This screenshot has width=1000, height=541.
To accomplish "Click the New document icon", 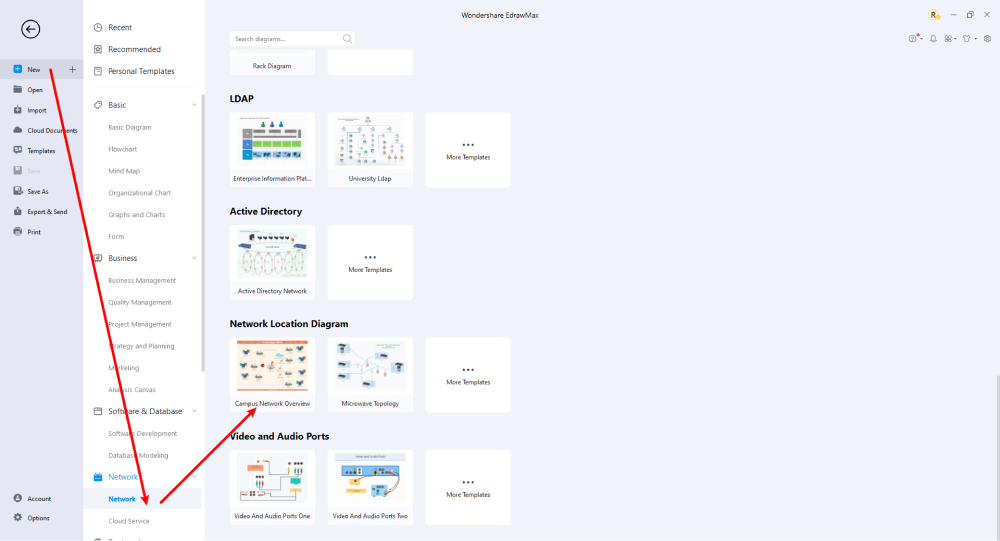I will pos(17,69).
